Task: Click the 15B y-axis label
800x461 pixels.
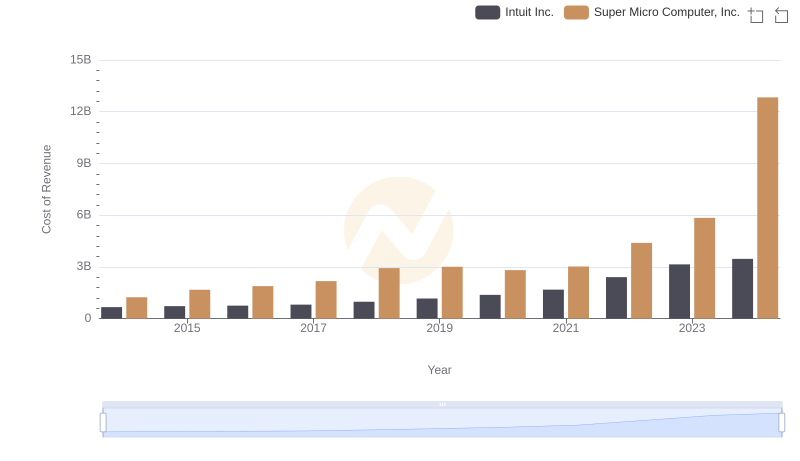Action: pos(81,60)
